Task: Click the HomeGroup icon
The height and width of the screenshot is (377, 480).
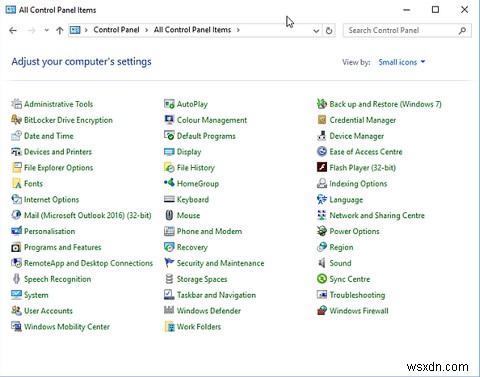Action: point(169,184)
